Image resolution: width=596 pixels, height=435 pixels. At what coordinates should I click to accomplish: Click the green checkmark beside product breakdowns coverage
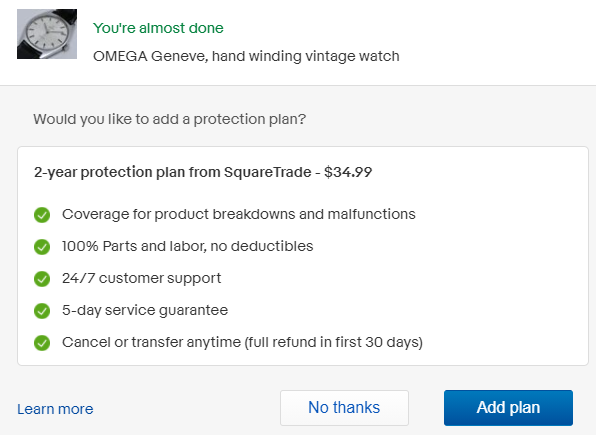(x=42, y=215)
